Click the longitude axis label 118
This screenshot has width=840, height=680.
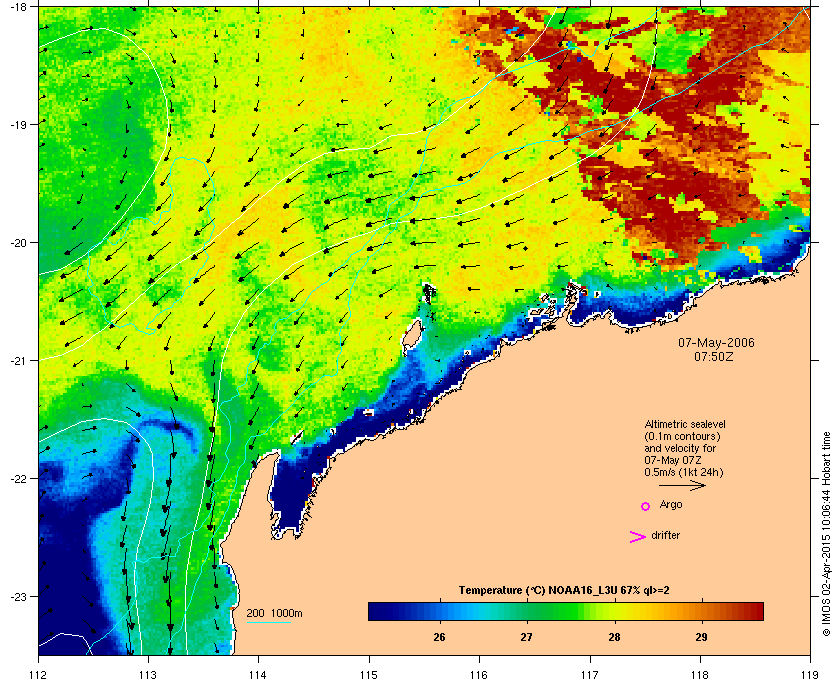[x=700, y=675]
